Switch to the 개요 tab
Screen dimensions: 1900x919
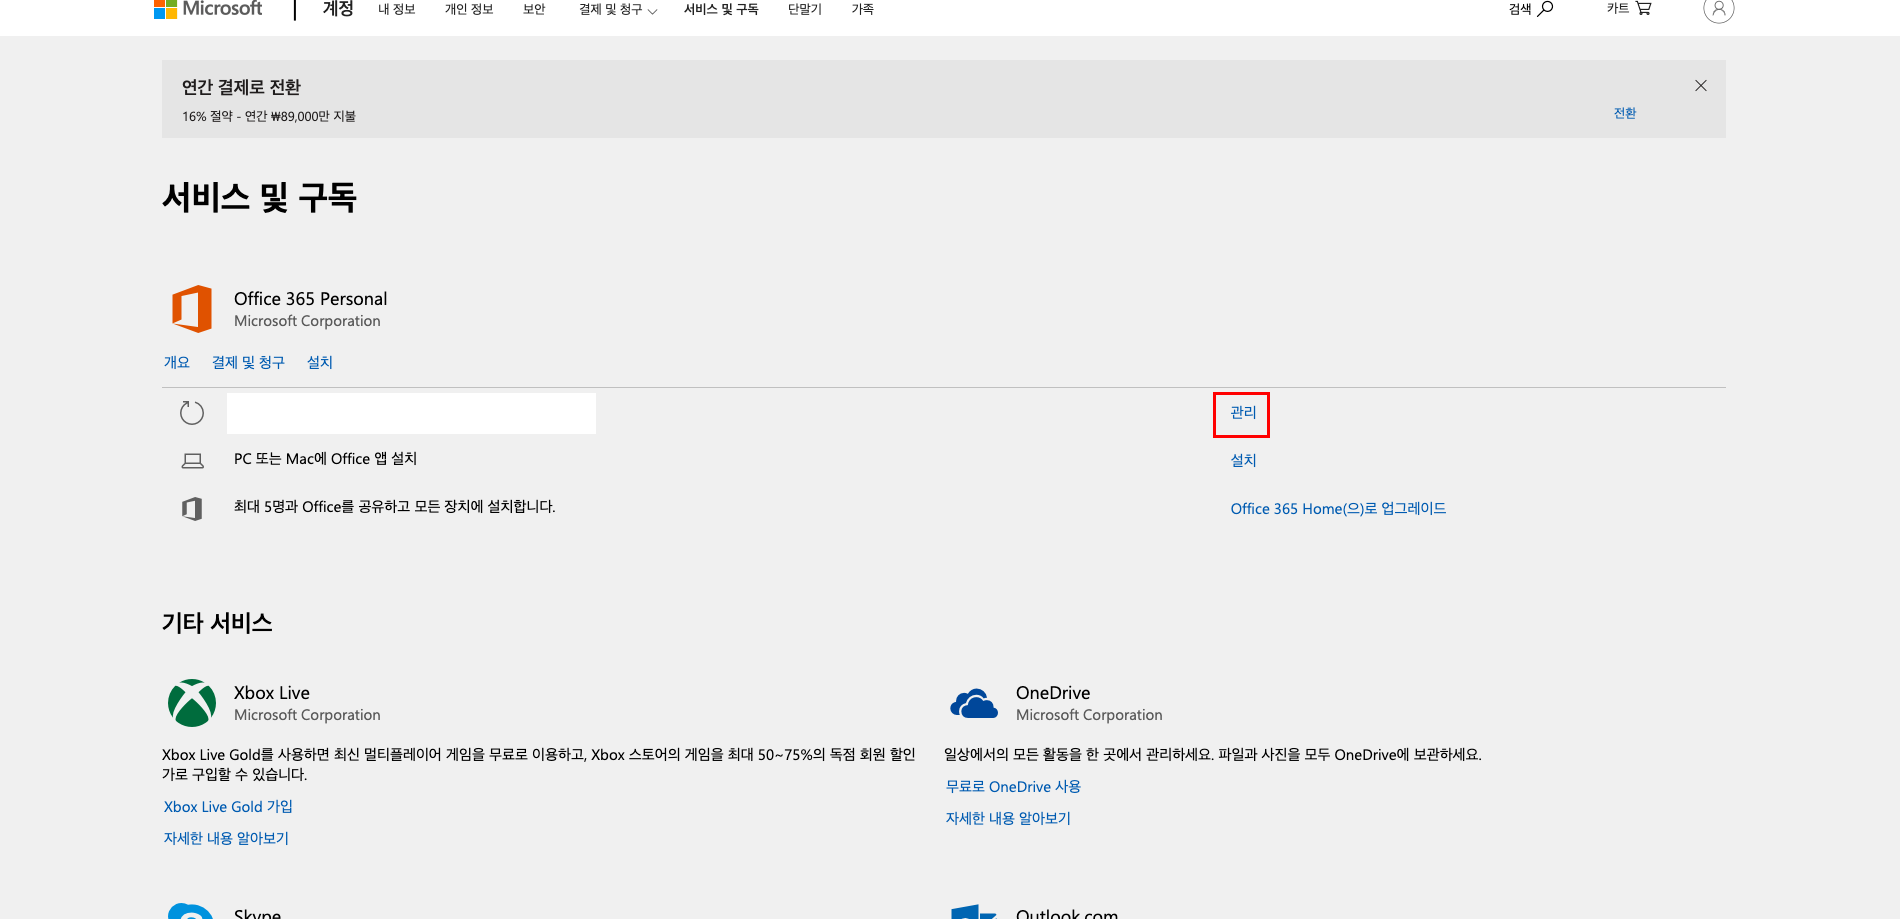(x=177, y=362)
